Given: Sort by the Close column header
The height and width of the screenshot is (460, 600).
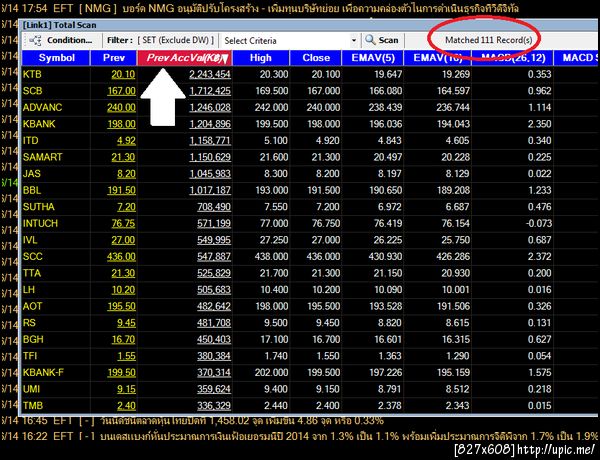Looking at the screenshot, I should tap(316, 58).
